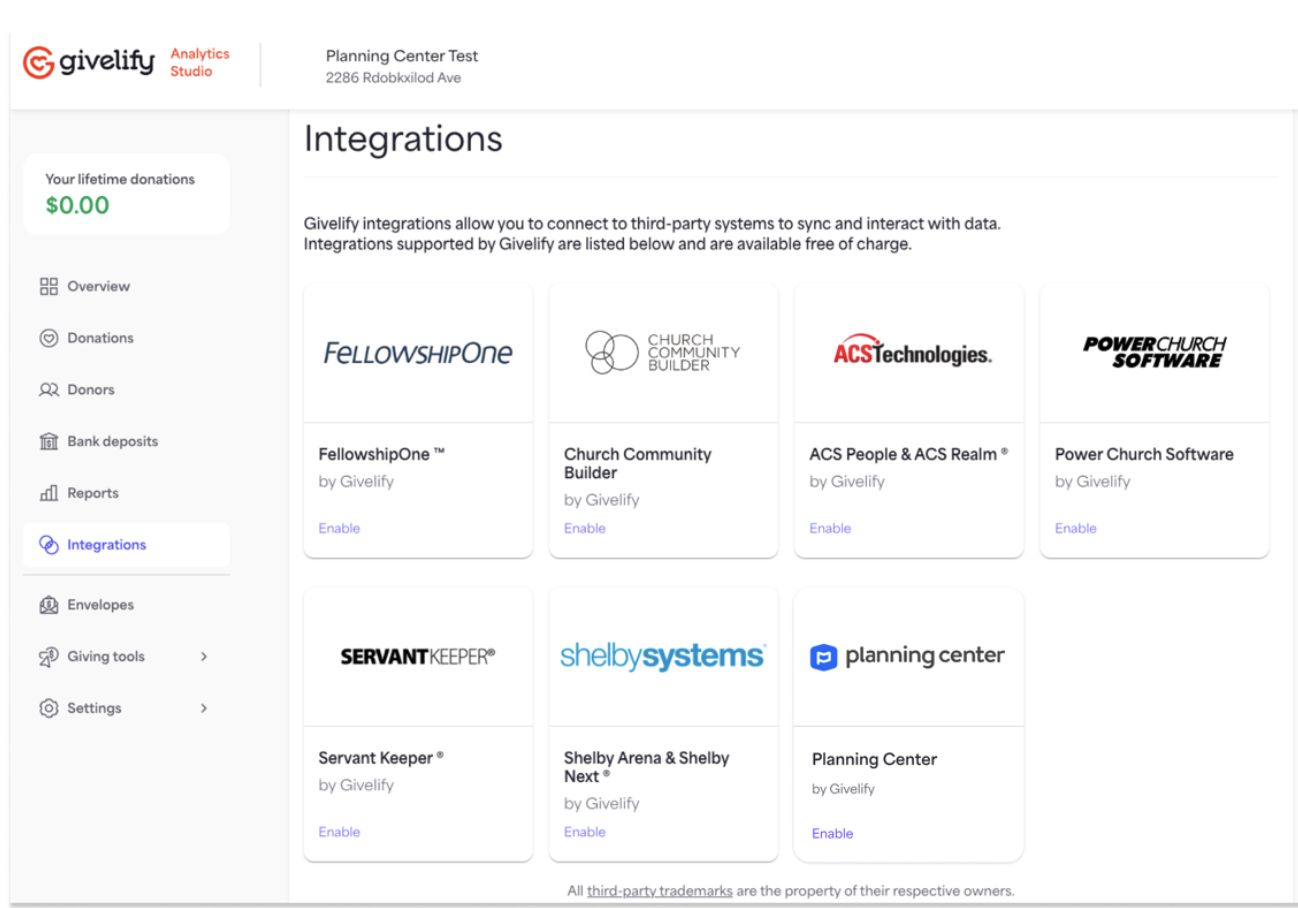The width and height of the screenshot is (1298, 908).
Task: Click the Shelby Arena & Shelby Next title
Action: click(646, 767)
